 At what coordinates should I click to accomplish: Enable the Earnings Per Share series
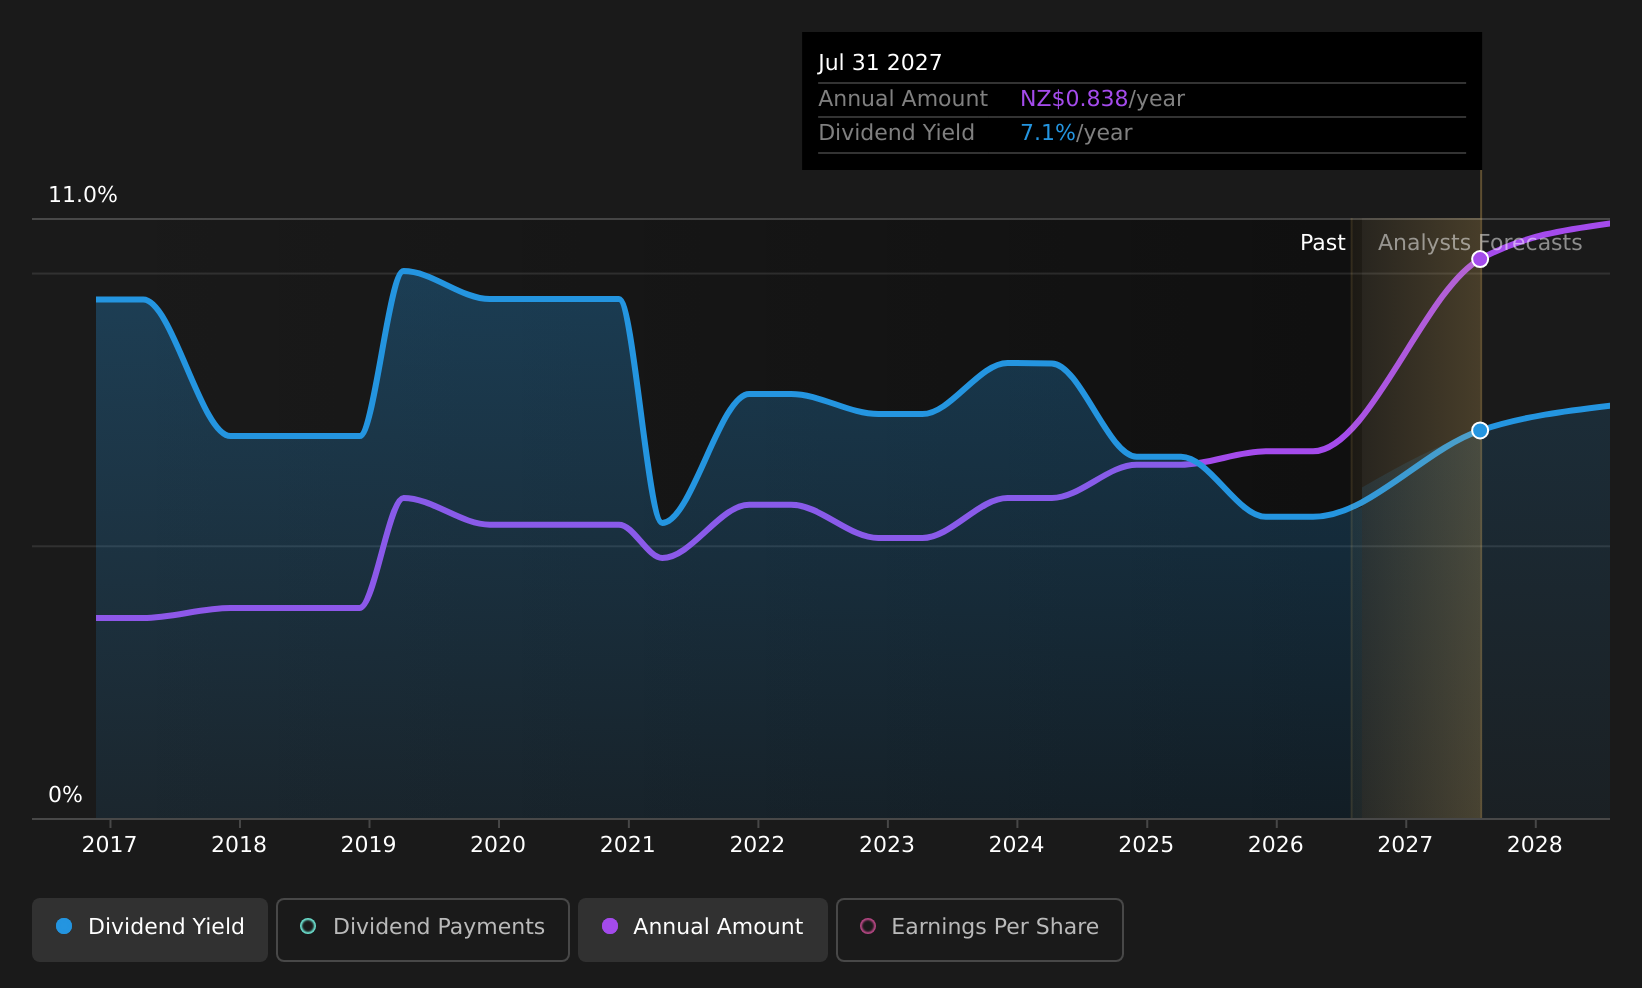coord(980,929)
